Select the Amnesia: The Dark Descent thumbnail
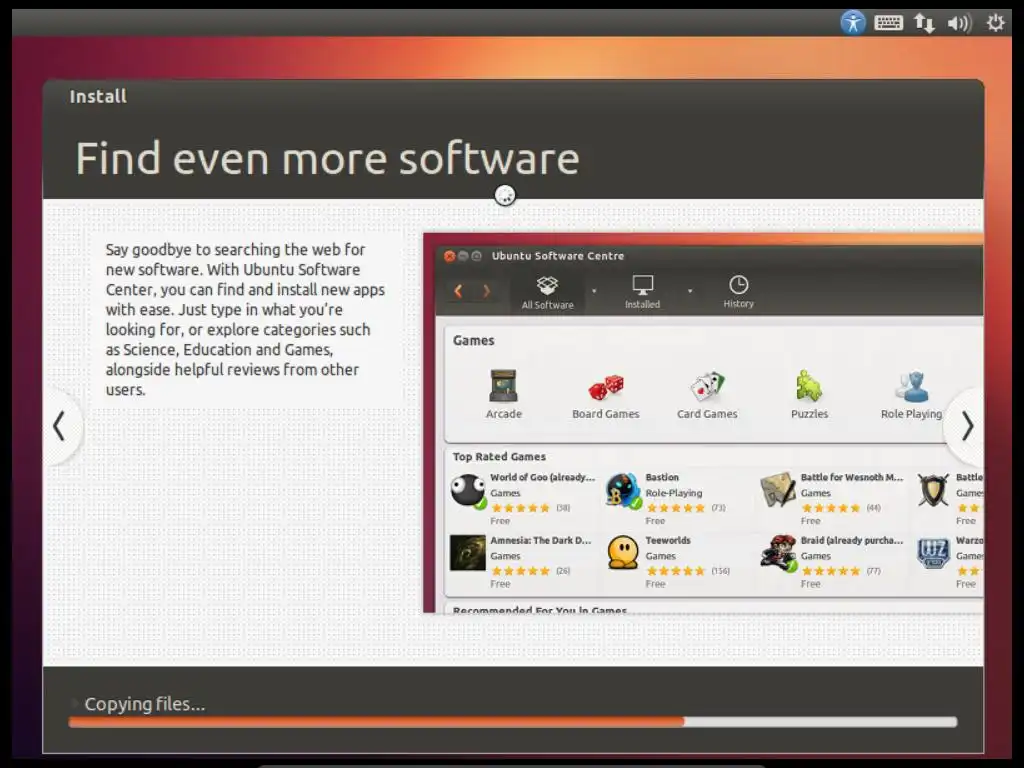The height and width of the screenshot is (768, 1024). tap(468, 553)
